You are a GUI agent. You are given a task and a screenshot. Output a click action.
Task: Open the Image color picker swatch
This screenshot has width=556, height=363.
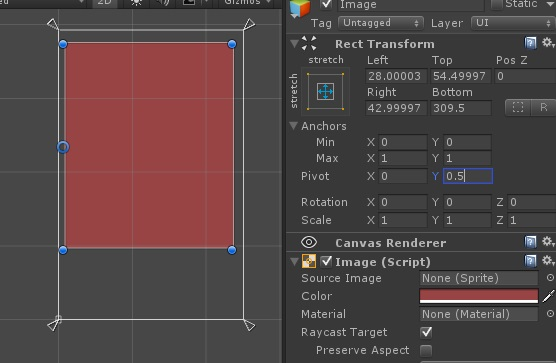[x=479, y=296]
